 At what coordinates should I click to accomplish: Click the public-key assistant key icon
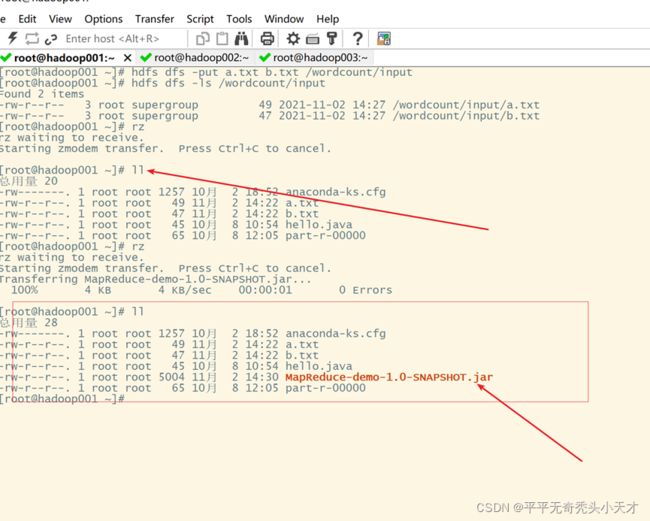pyautogui.click(x=332, y=39)
